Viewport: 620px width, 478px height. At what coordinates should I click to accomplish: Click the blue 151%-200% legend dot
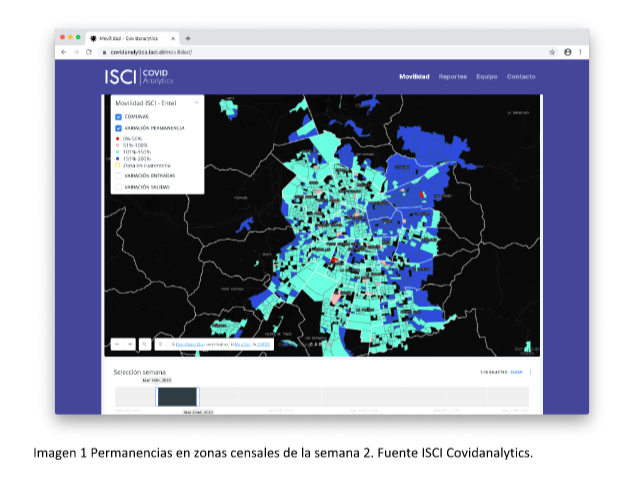[117, 159]
